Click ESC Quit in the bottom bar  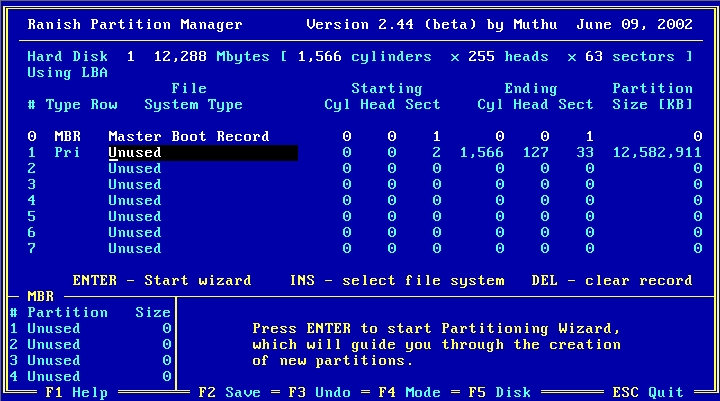[648, 393]
